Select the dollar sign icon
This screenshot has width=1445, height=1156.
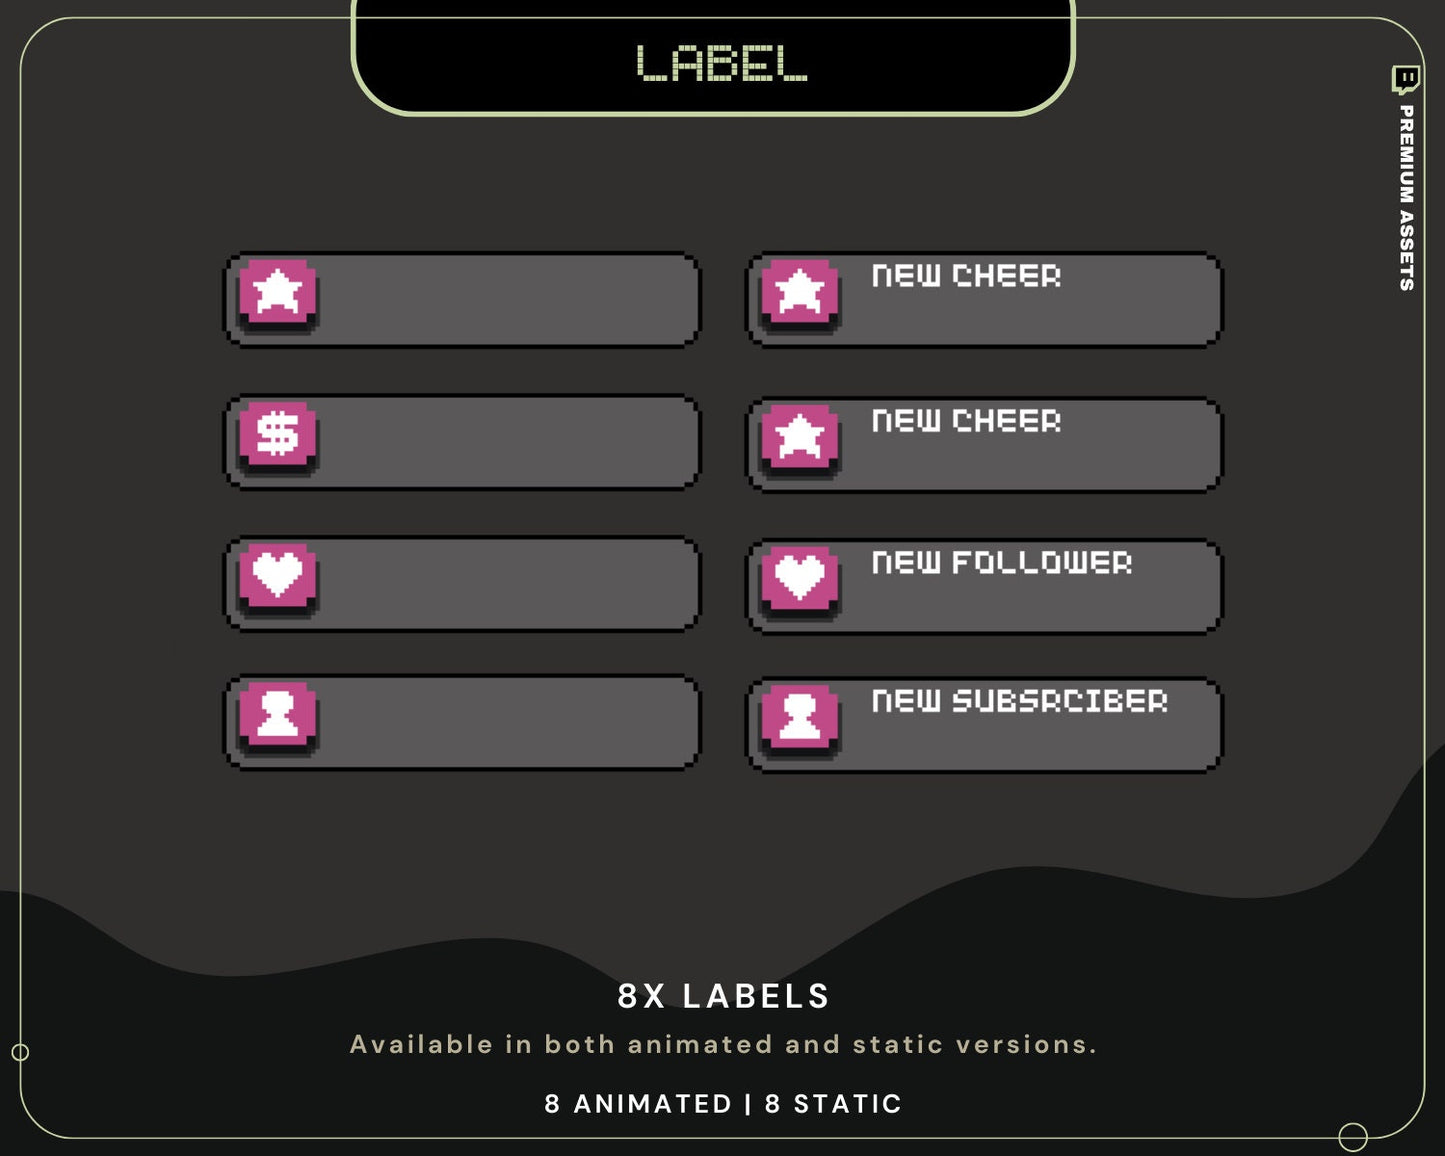pyautogui.click(x=278, y=435)
